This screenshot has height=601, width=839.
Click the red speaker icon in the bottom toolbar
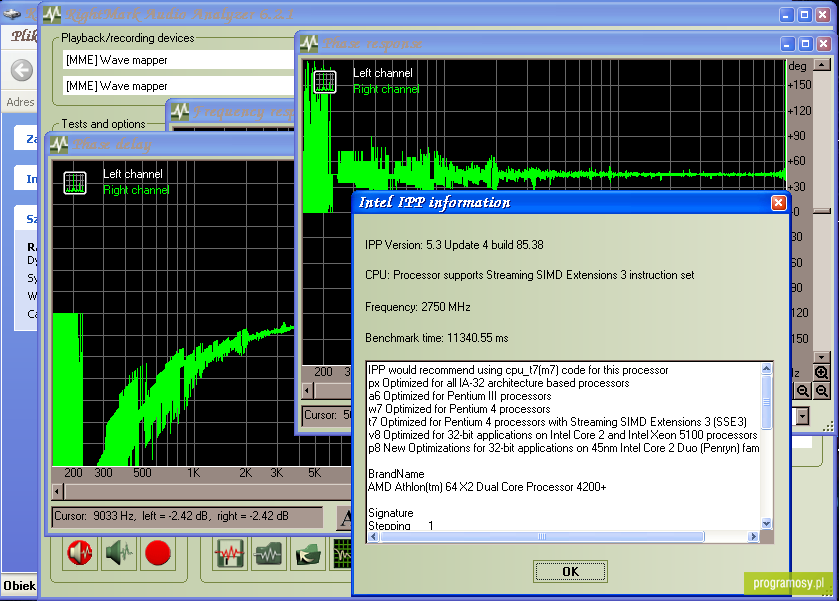[x=80, y=552]
